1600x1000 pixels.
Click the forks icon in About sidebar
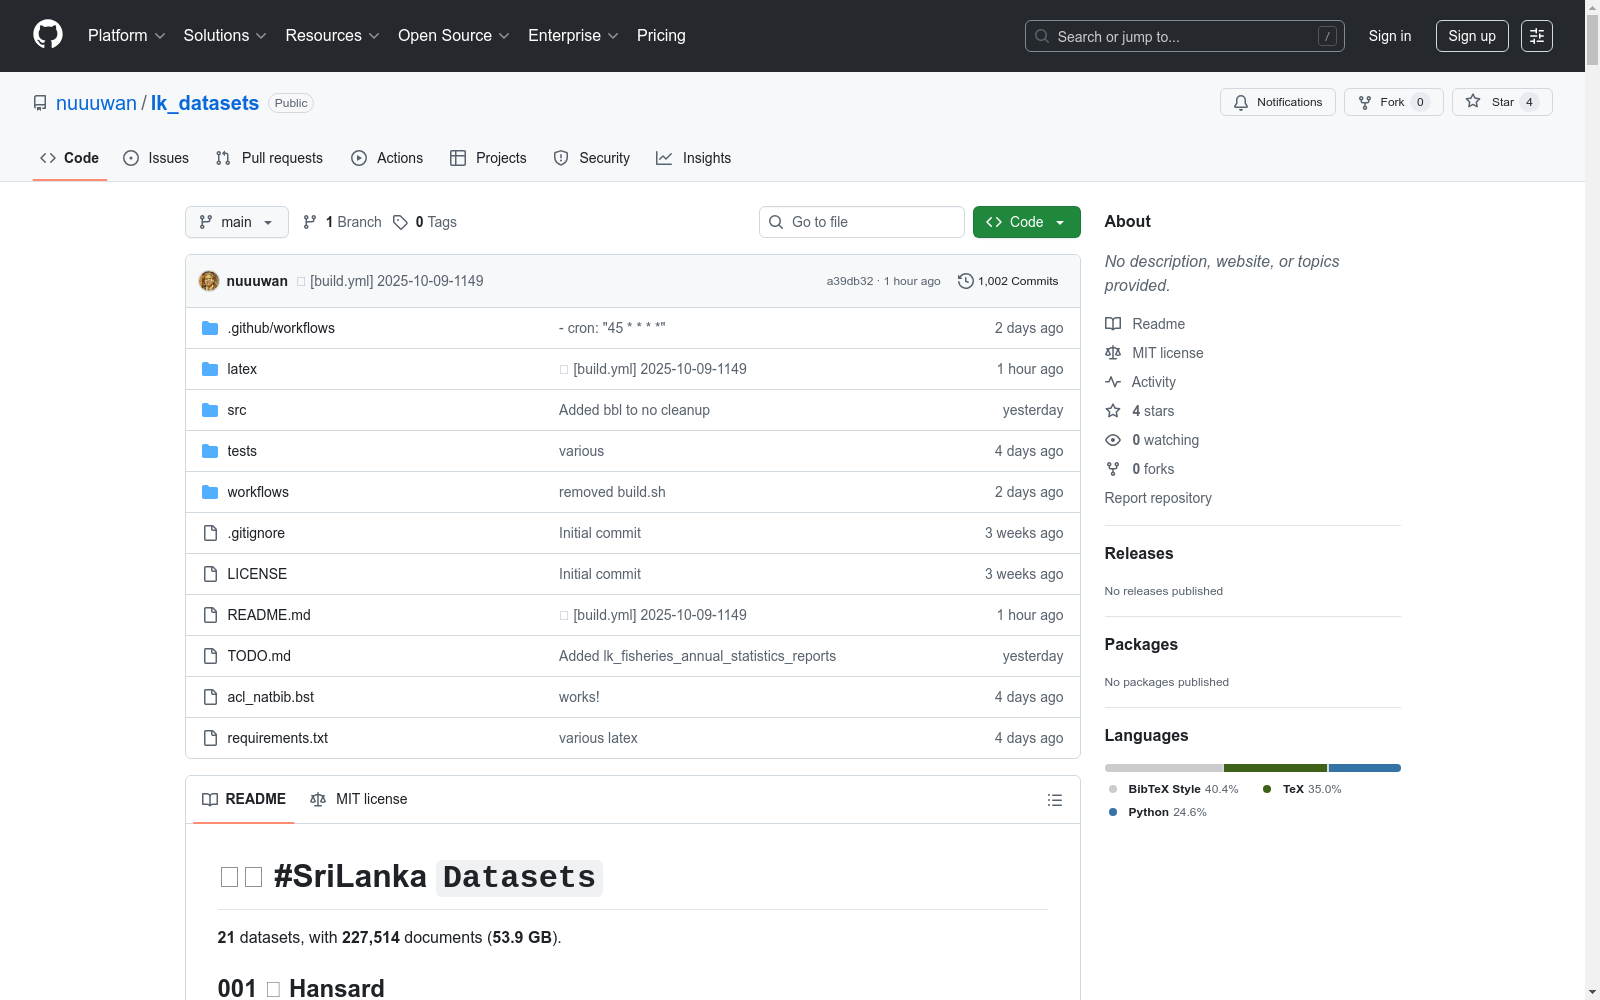[x=1113, y=469]
